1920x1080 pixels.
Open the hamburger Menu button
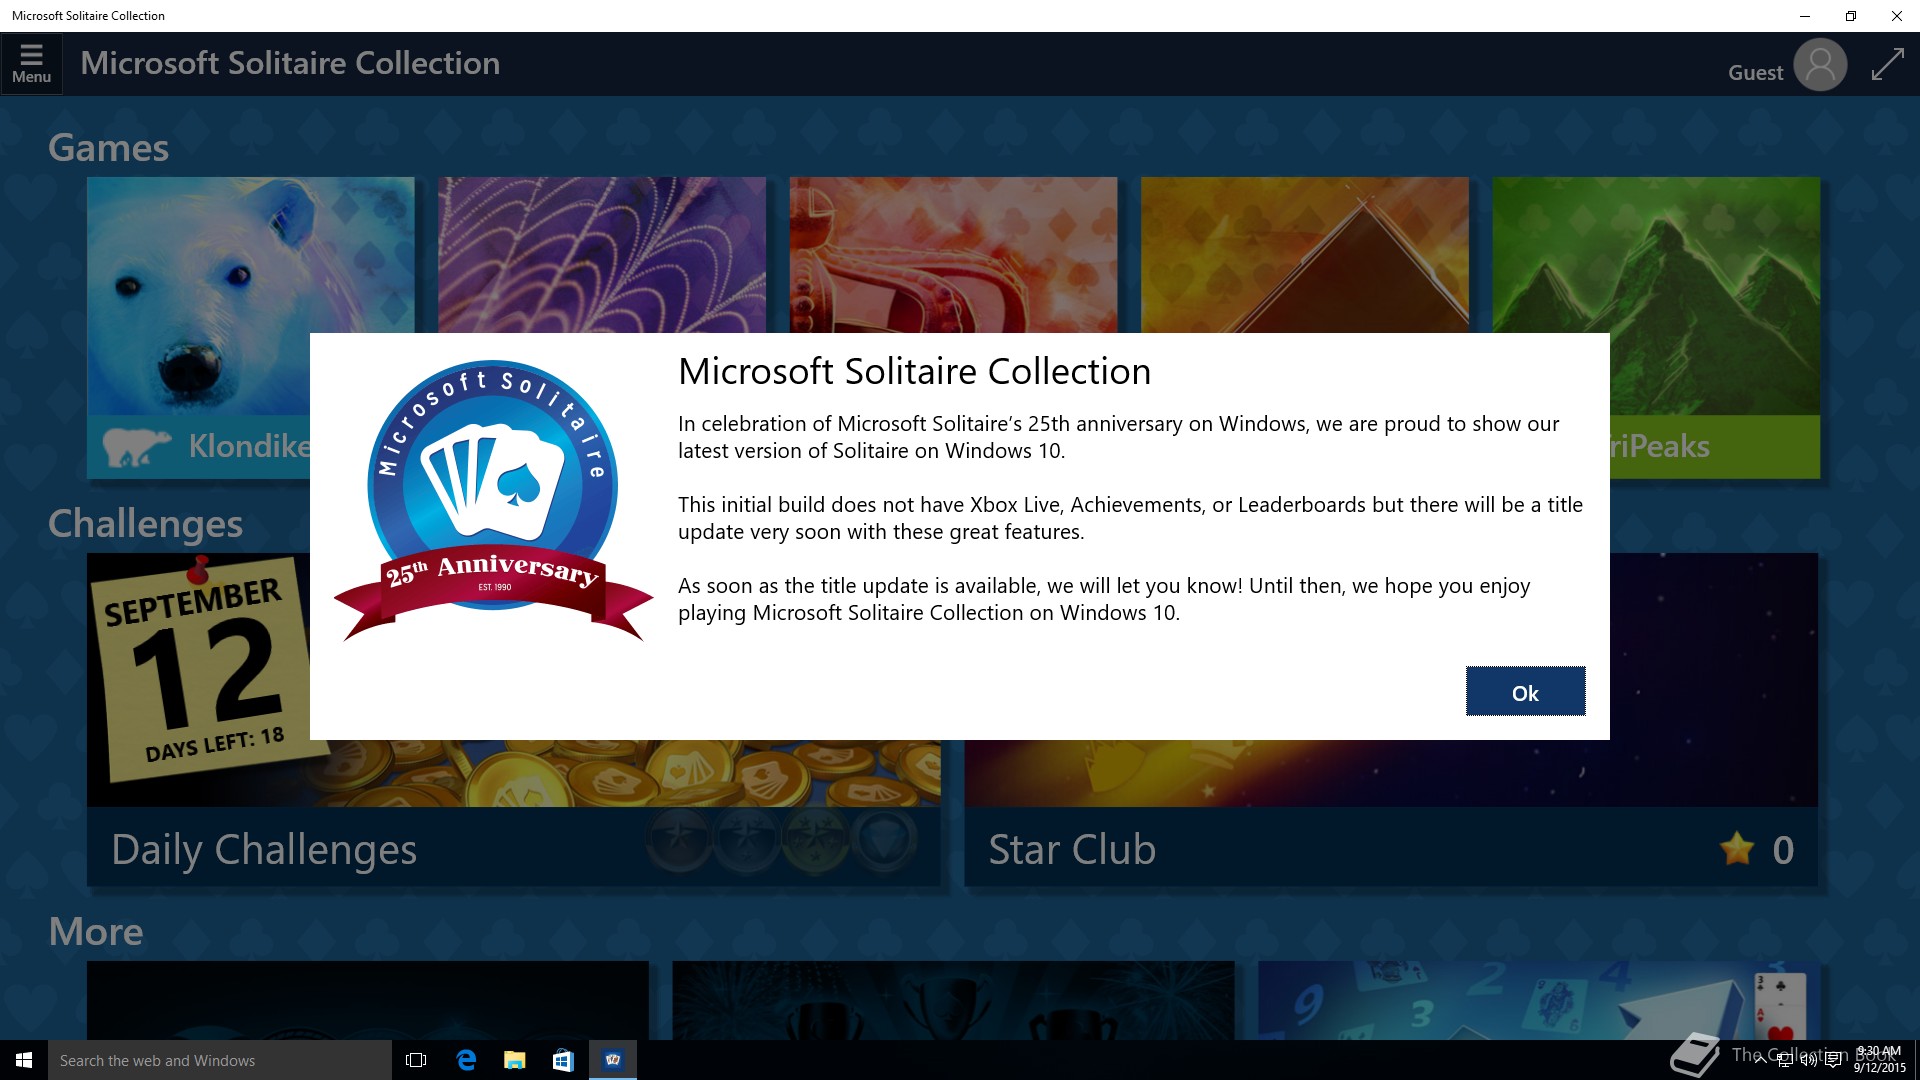(31, 64)
